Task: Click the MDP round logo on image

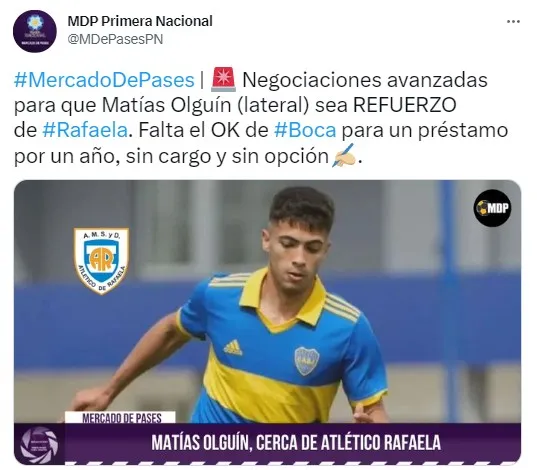Action: pos(492,208)
